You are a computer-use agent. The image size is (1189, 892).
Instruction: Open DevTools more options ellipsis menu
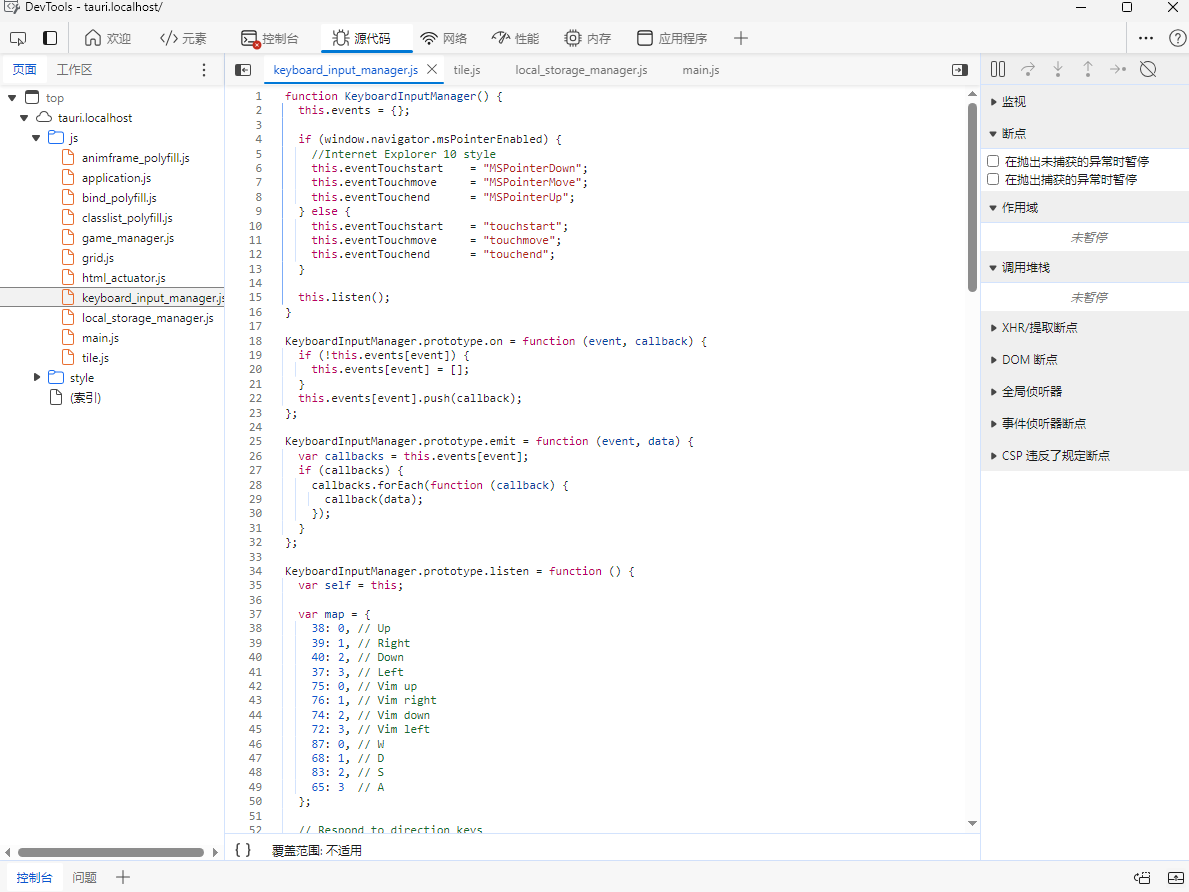coord(1146,38)
